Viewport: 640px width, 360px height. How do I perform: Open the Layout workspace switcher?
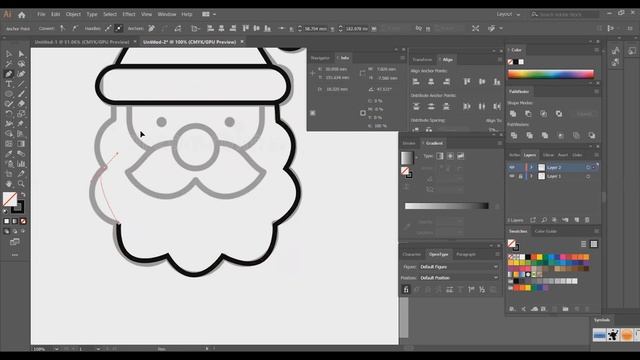508,14
